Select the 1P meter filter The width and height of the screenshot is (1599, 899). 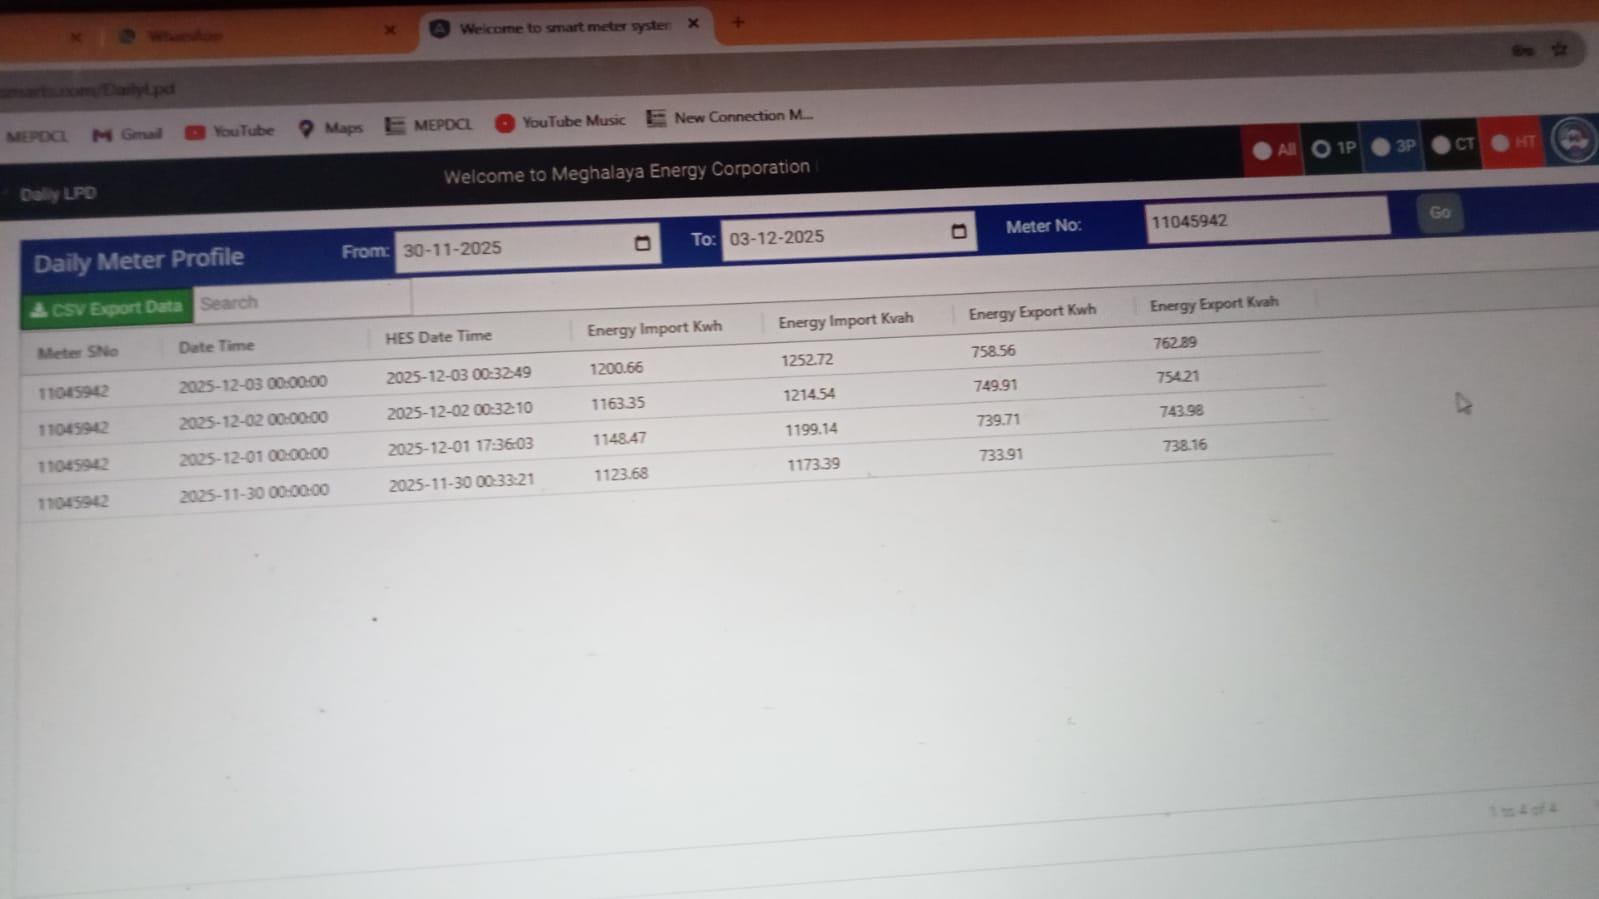click(1334, 148)
